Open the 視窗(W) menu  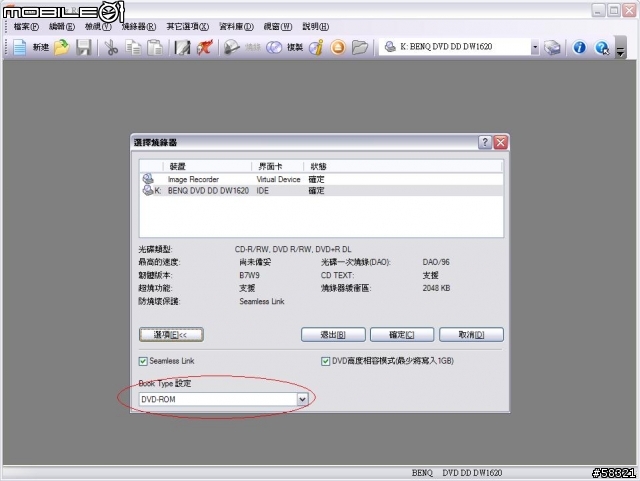(x=278, y=27)
